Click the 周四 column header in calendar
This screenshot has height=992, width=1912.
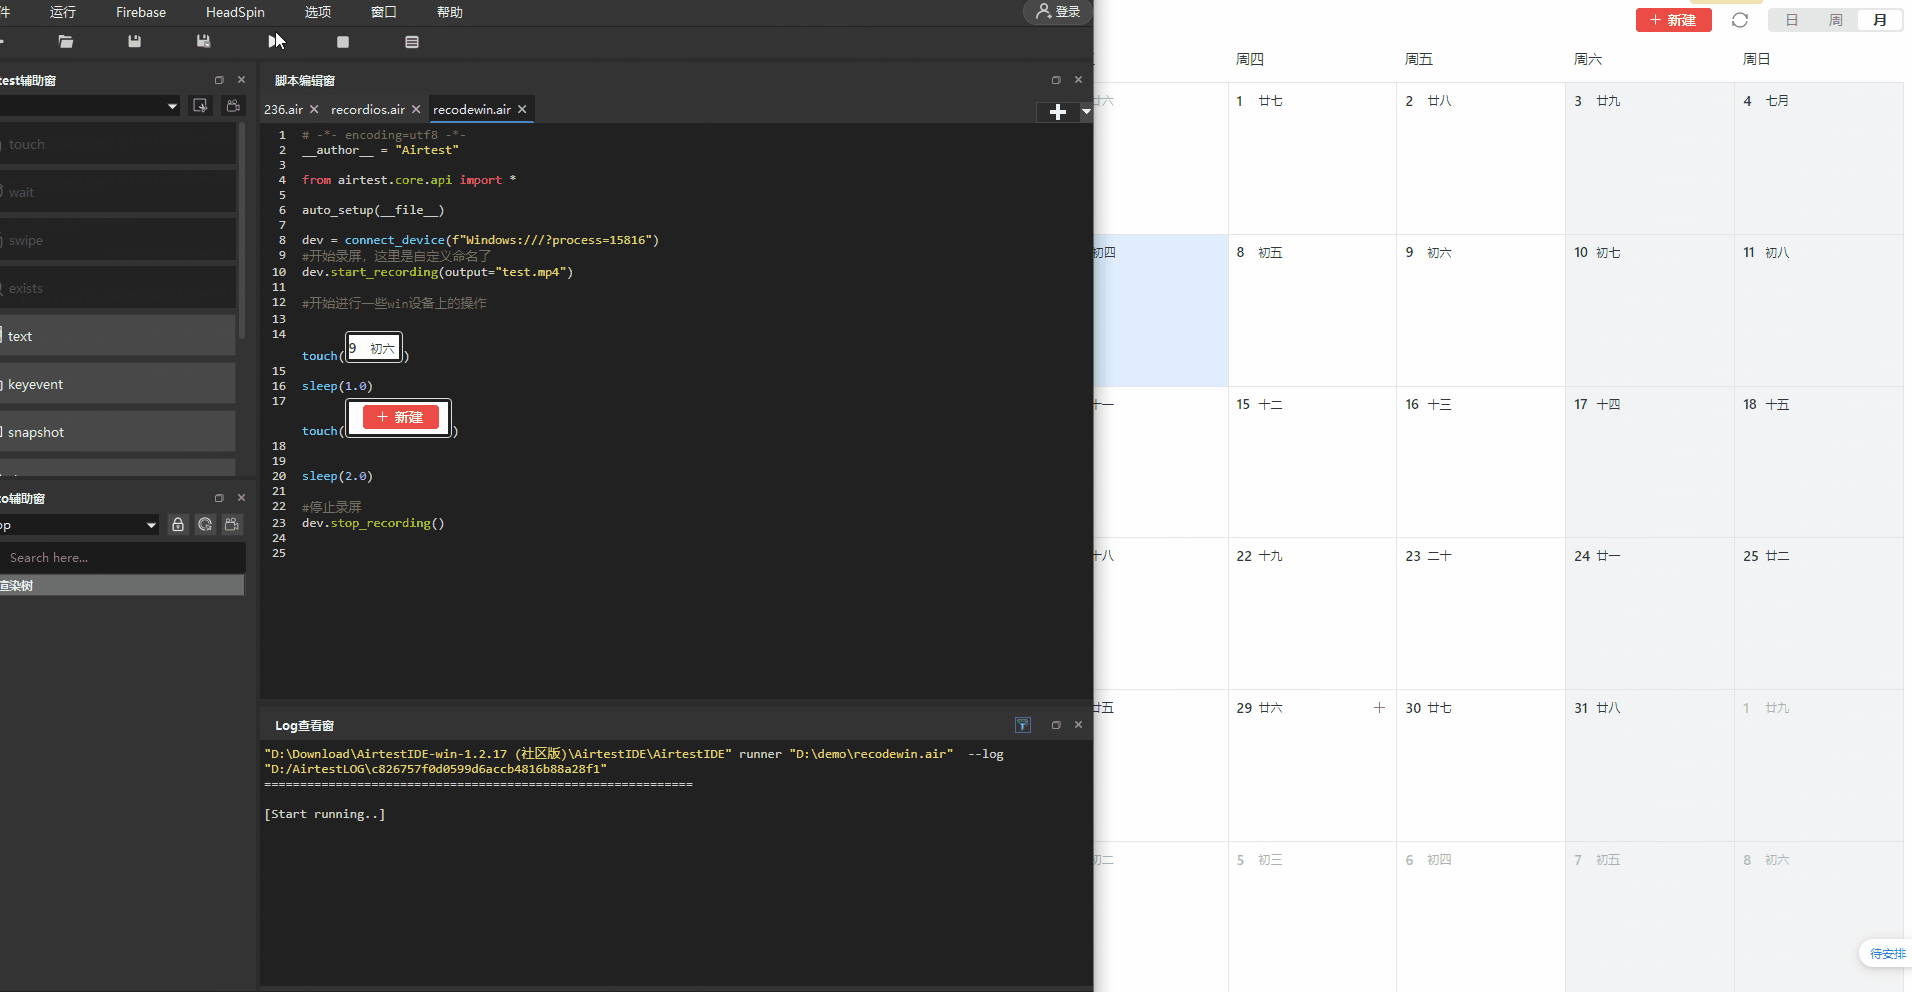click(x=1250, y=59)
